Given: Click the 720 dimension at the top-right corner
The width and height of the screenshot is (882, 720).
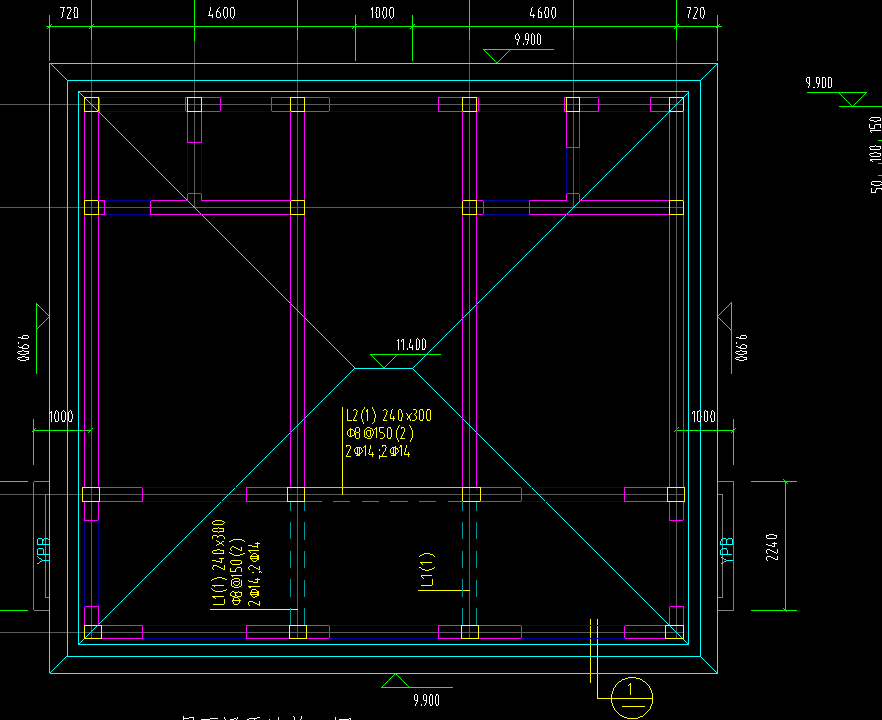Looking at the screenshot, I should click(696, 13).
